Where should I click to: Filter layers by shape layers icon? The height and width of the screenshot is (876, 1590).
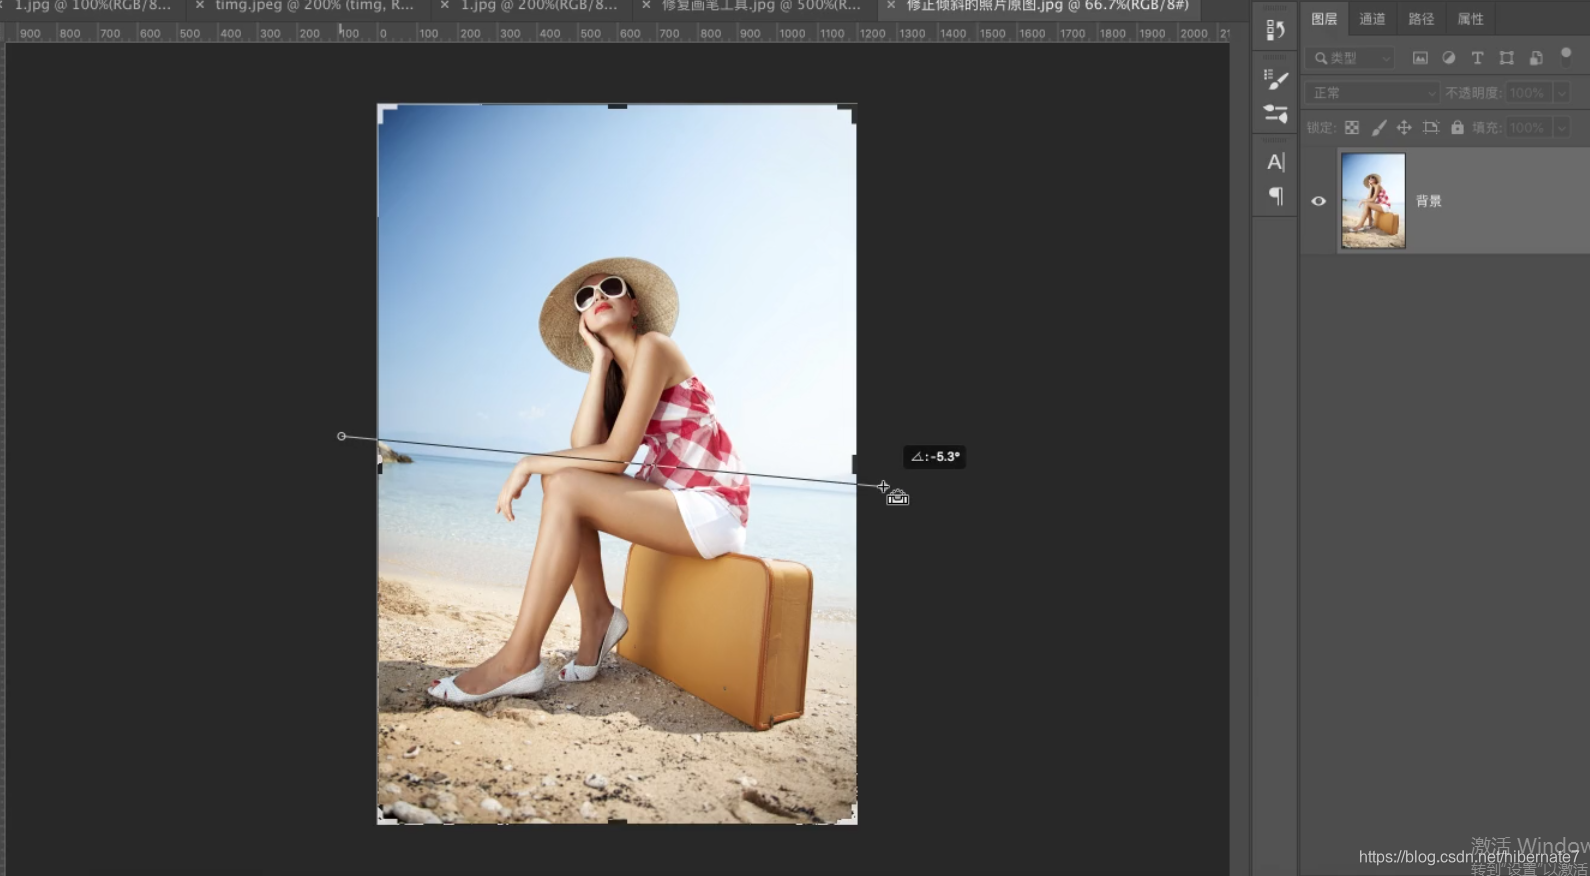click(1506, 58)
